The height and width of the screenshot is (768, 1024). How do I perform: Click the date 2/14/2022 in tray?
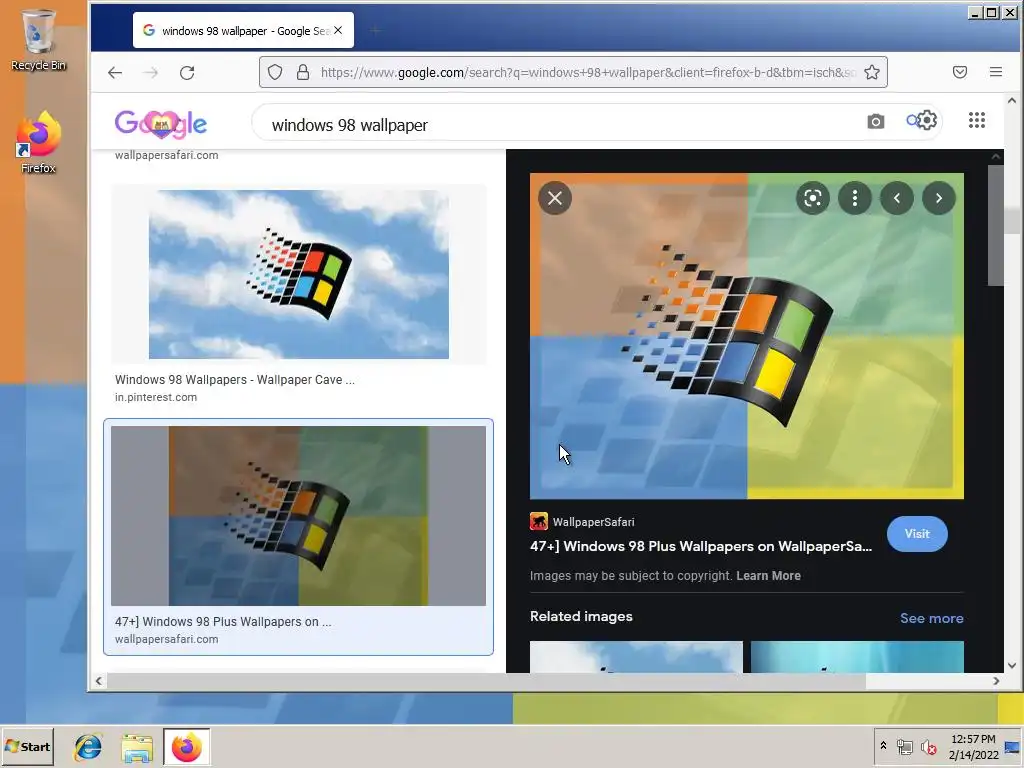pyautogui.click(x=973, y=755)
